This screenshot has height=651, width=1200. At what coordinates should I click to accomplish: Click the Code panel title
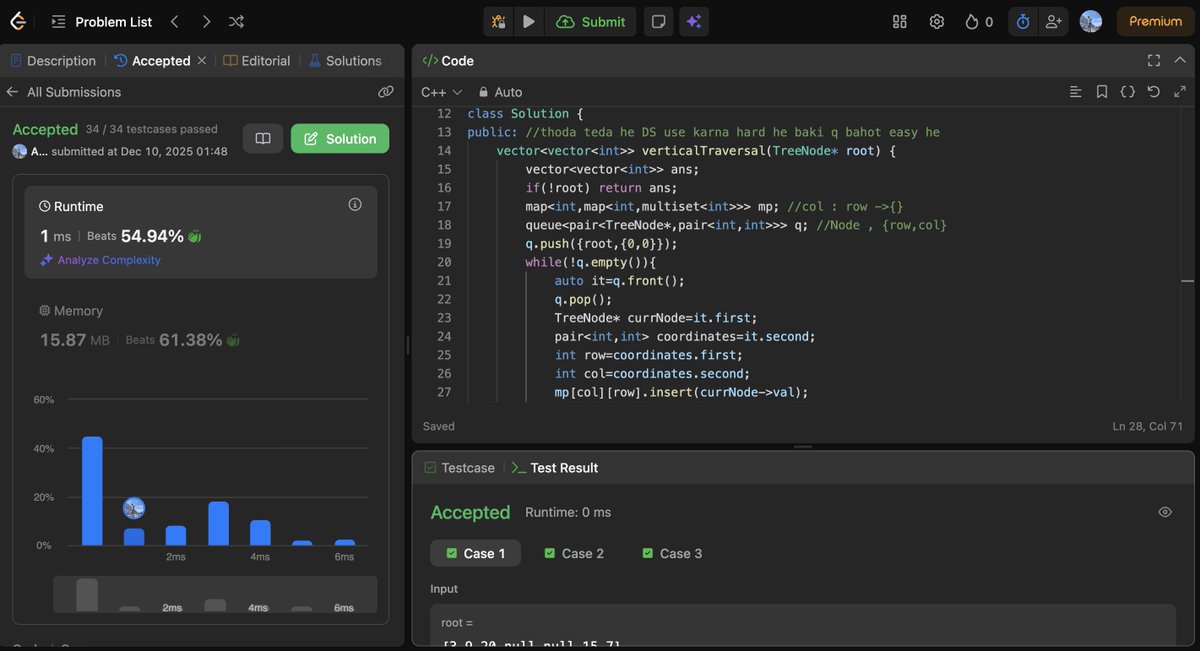point(448,61)
